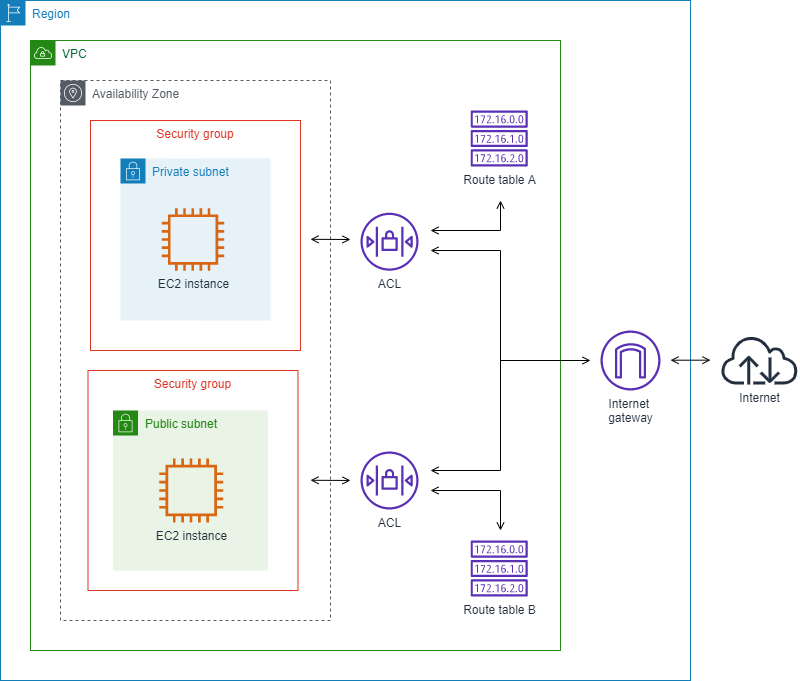Click Security group label above Public subnet
The height and width of the screenshot is (681, 800).
click(x=192, y=384)
